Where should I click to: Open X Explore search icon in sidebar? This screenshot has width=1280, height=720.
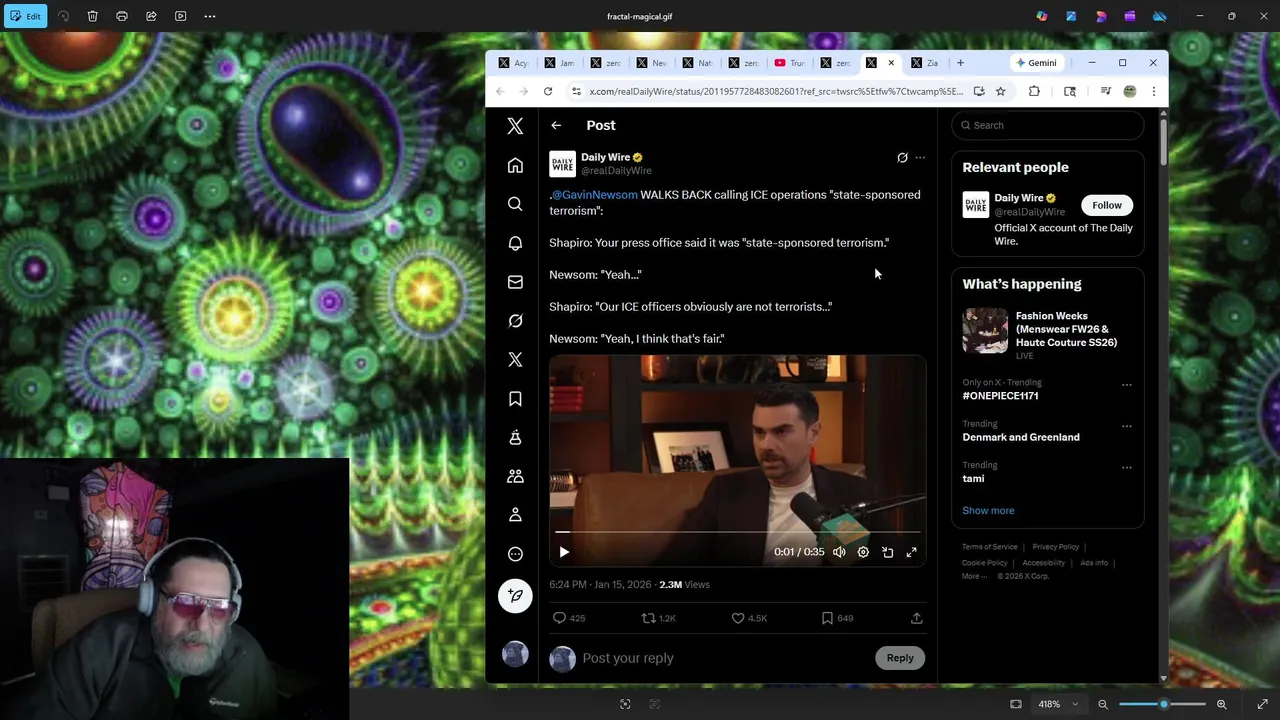tap(515, 204)
